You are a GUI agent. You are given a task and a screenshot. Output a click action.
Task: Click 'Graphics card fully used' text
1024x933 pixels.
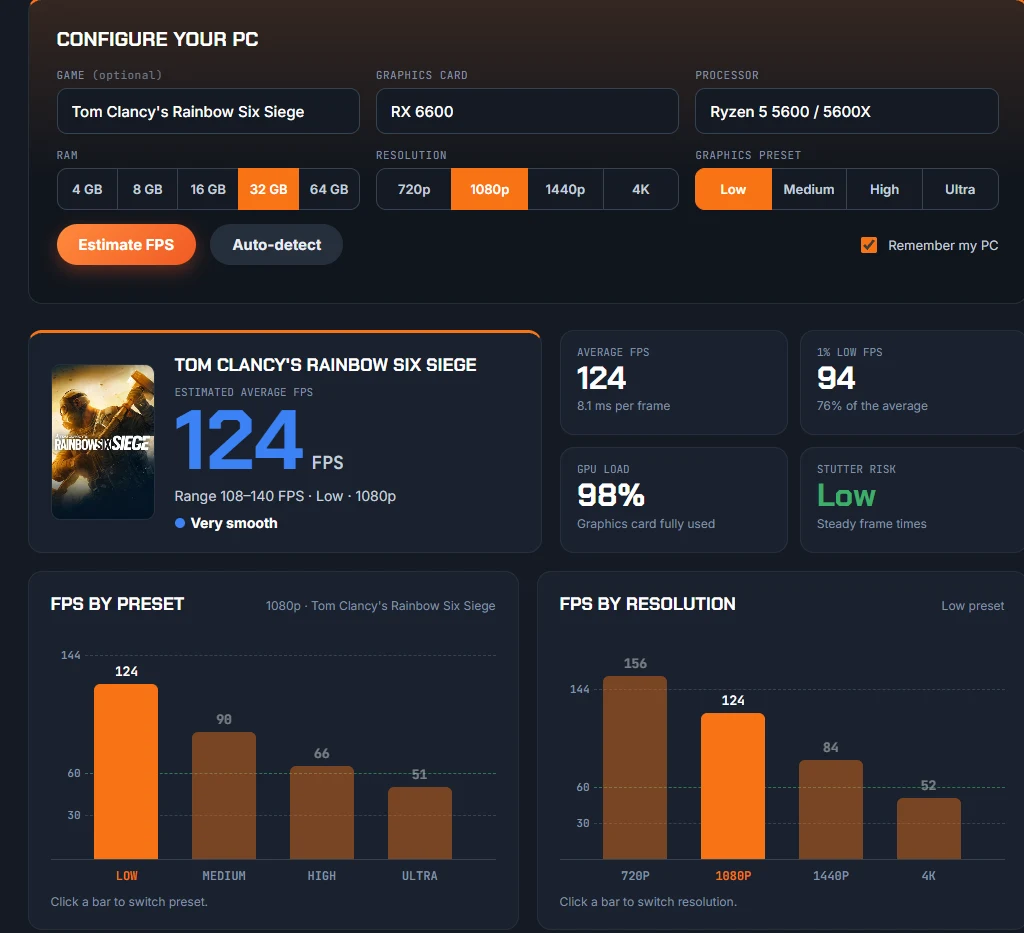coord(646,524)
